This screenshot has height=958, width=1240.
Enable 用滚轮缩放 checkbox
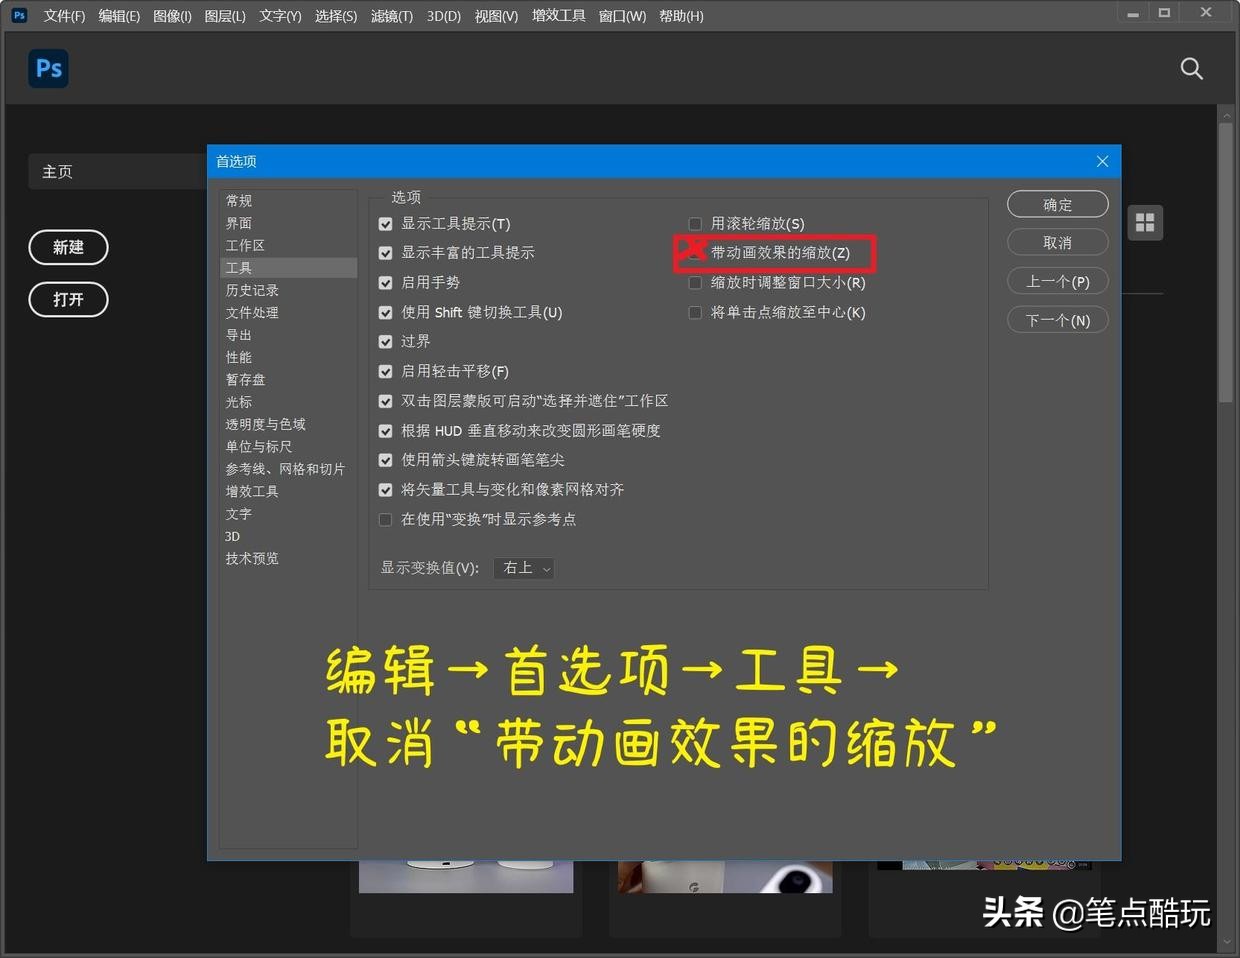[695, 223]
